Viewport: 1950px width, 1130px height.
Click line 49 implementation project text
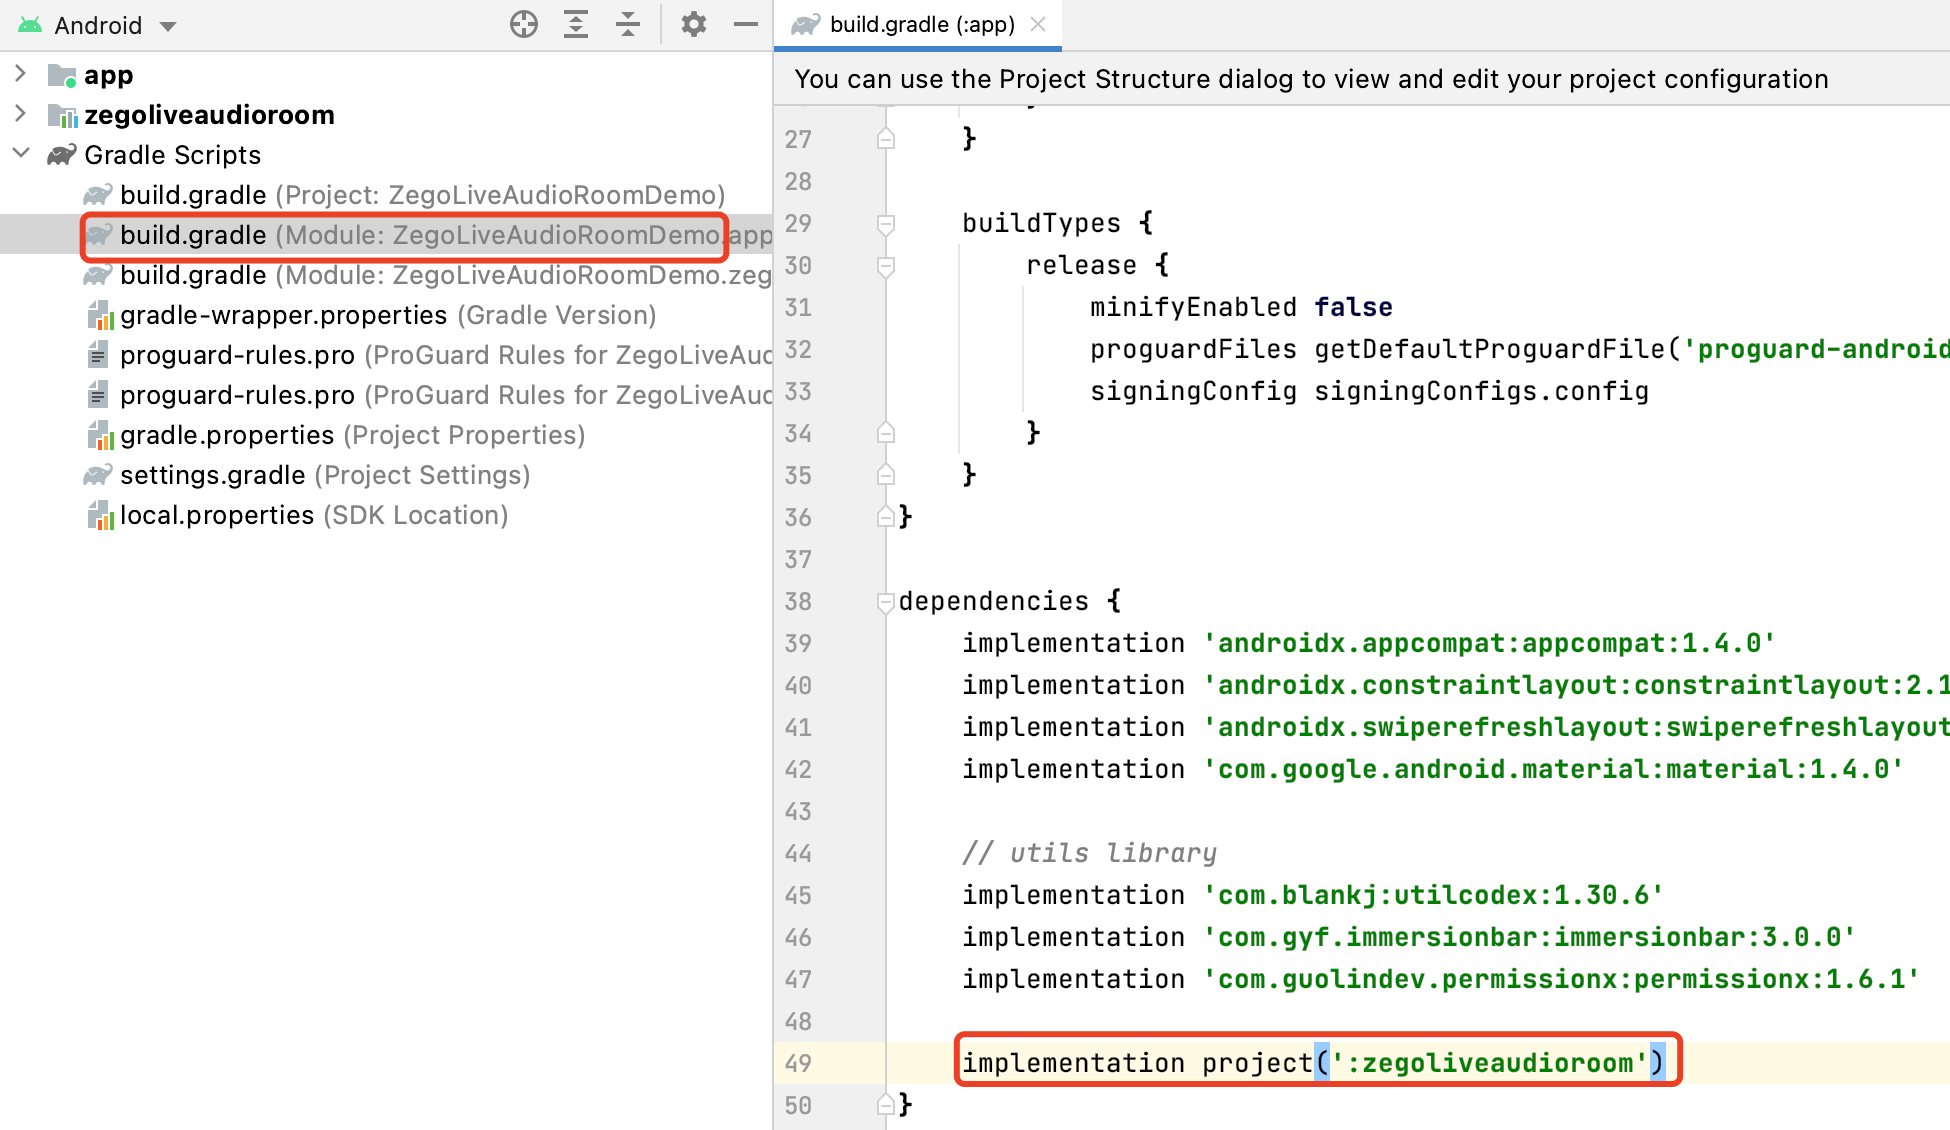click(1315, 1062)
